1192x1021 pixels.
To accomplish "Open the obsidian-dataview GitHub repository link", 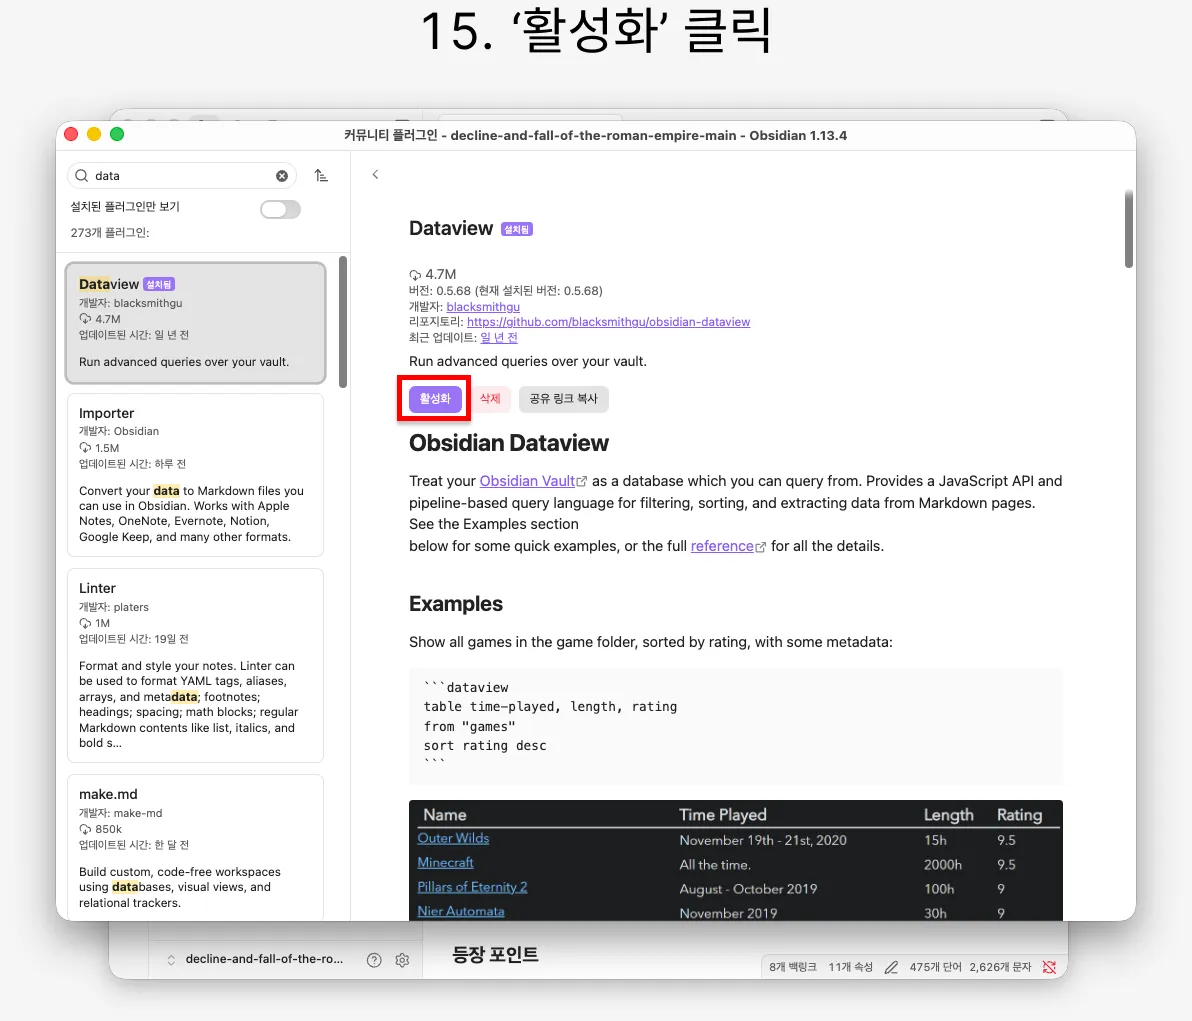I will point(608,322).
